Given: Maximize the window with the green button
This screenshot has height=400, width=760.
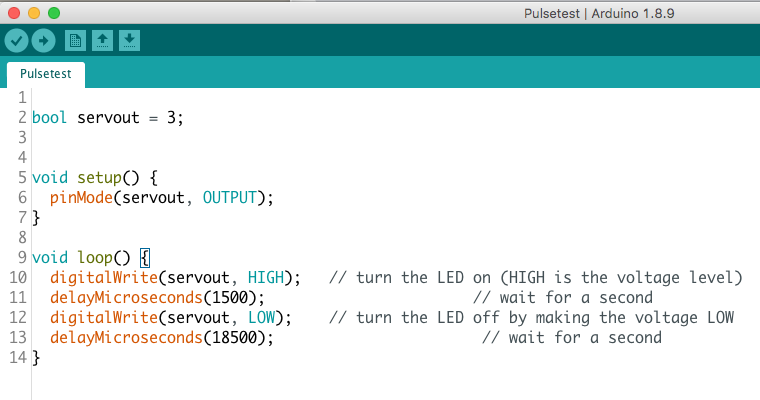Looking at the screenshot, I should coord(54,13).
